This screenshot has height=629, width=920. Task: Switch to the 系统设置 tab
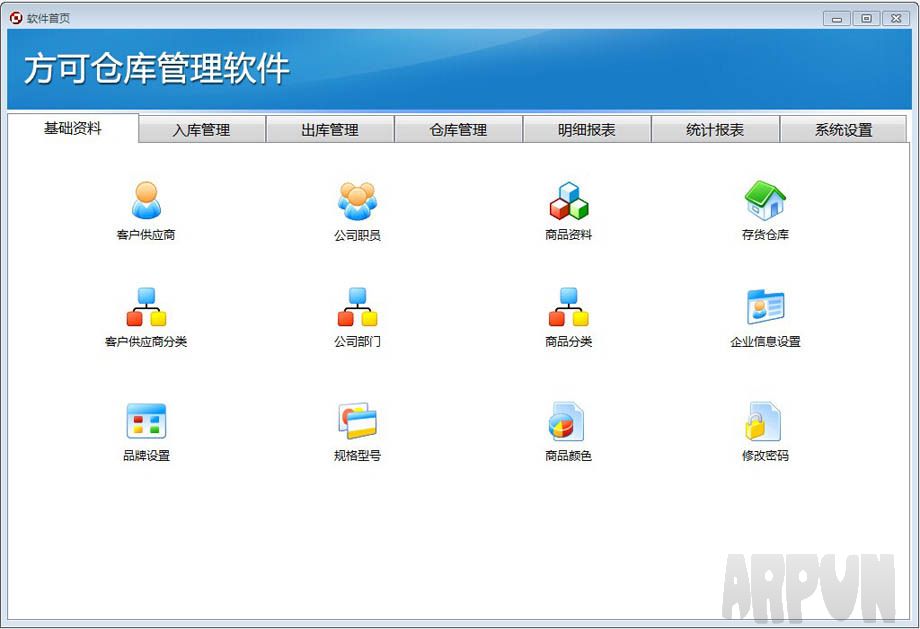(x=843, y=129)
